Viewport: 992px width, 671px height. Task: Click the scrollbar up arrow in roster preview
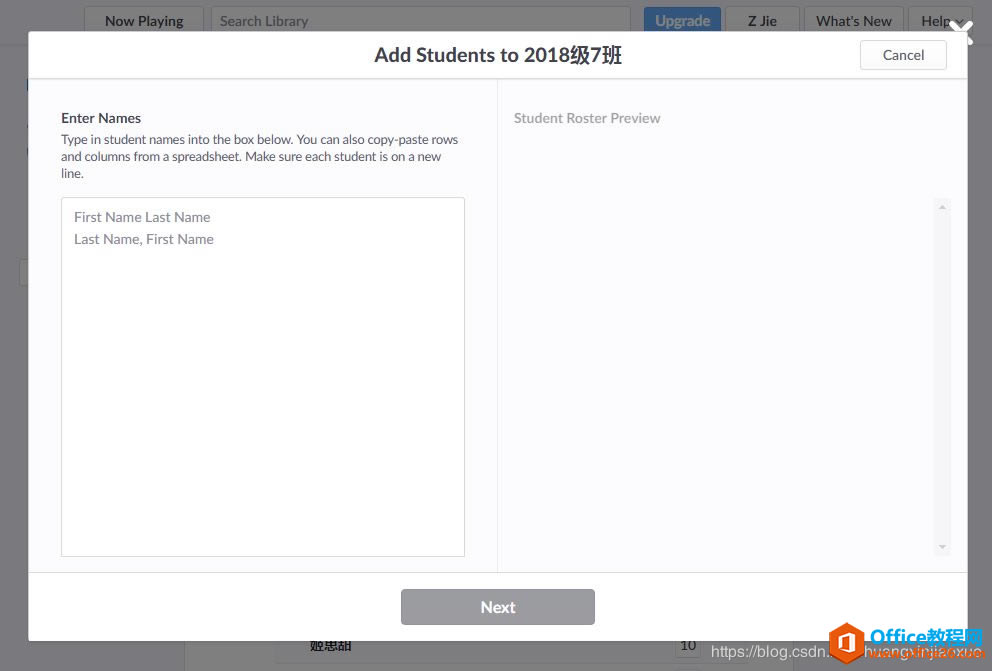click(942, 206)
